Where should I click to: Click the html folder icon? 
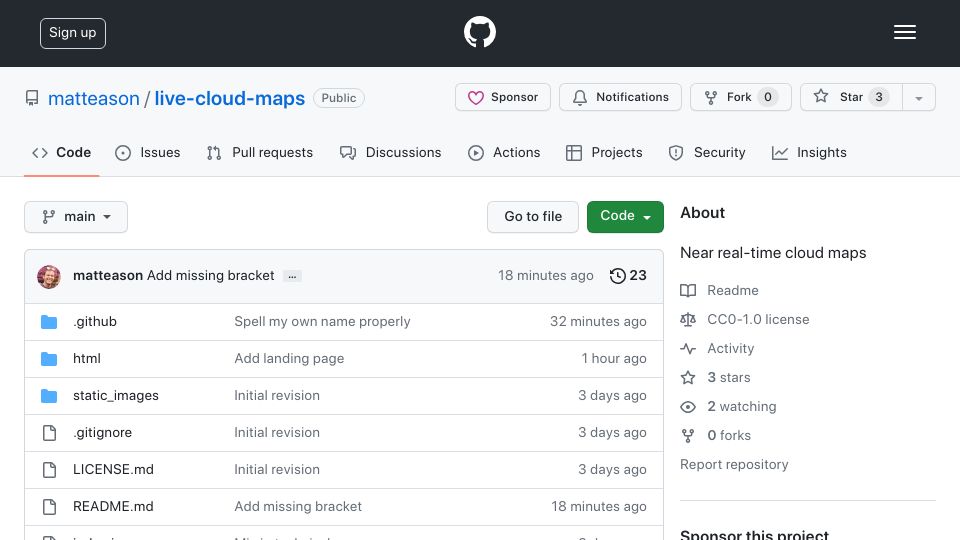[x=49, y=359]
